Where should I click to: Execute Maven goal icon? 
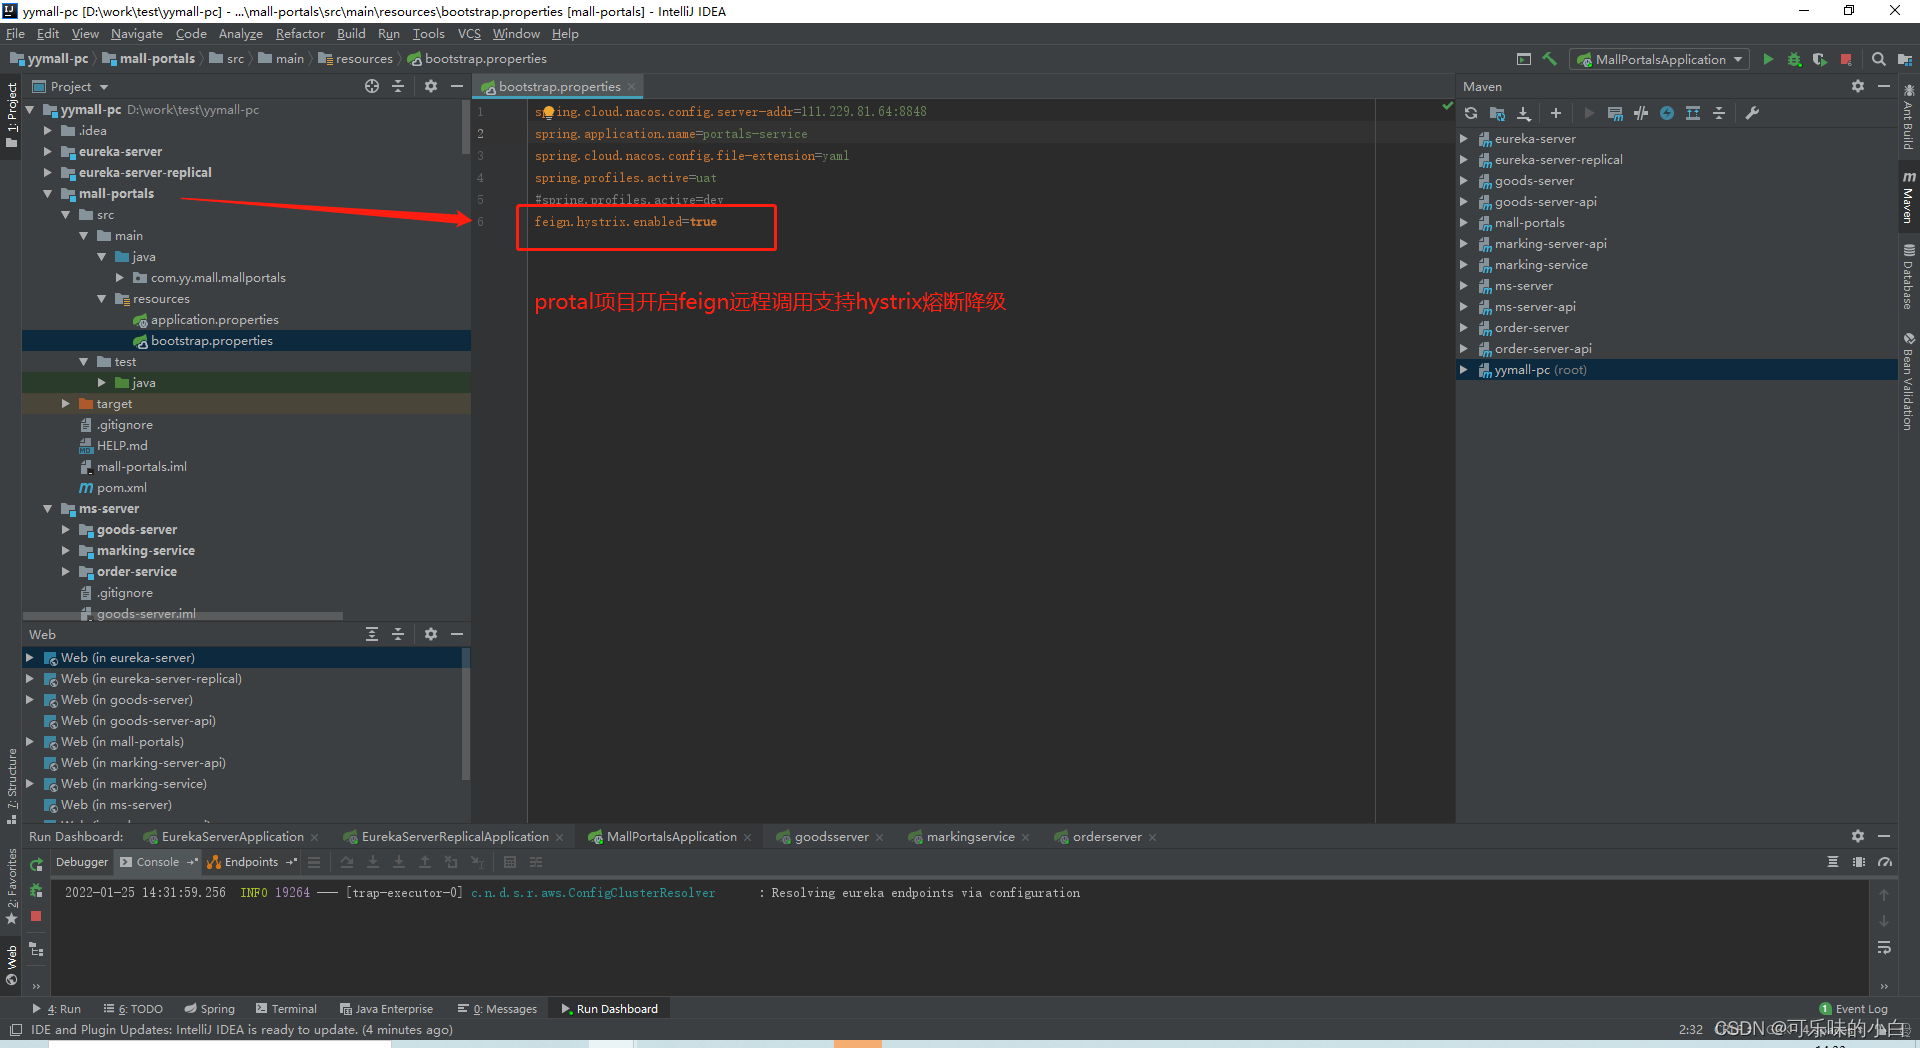[1615, 113]
